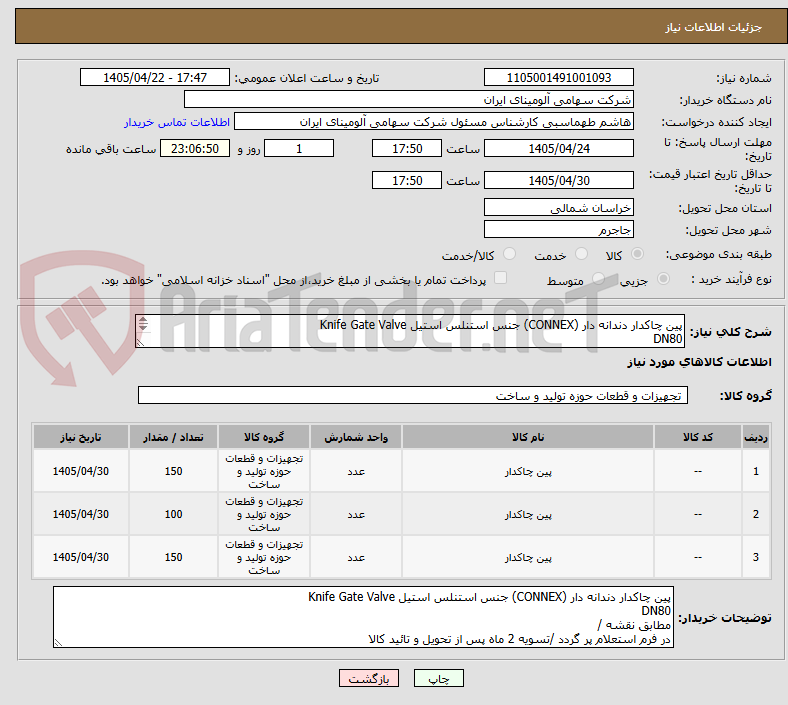The height and width of the screenshot is (705, 788).
Task: Click quantity 100 in row 2
Action: click(x=173, y=514)
